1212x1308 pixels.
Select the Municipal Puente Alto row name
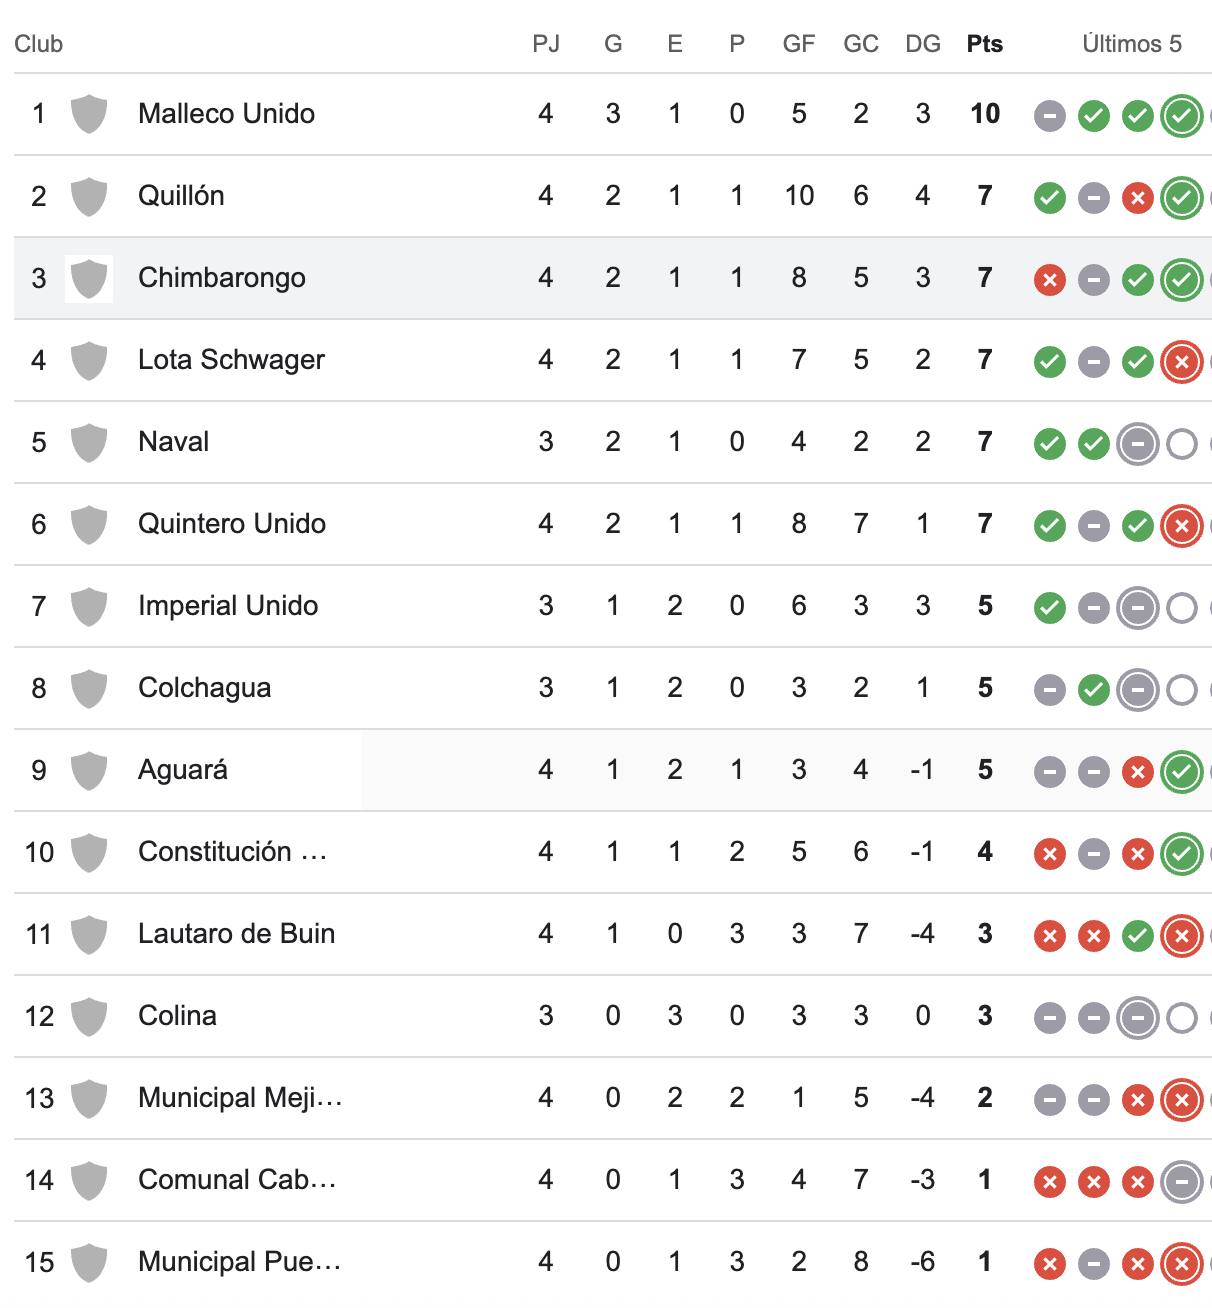[x=240, y=1262]
